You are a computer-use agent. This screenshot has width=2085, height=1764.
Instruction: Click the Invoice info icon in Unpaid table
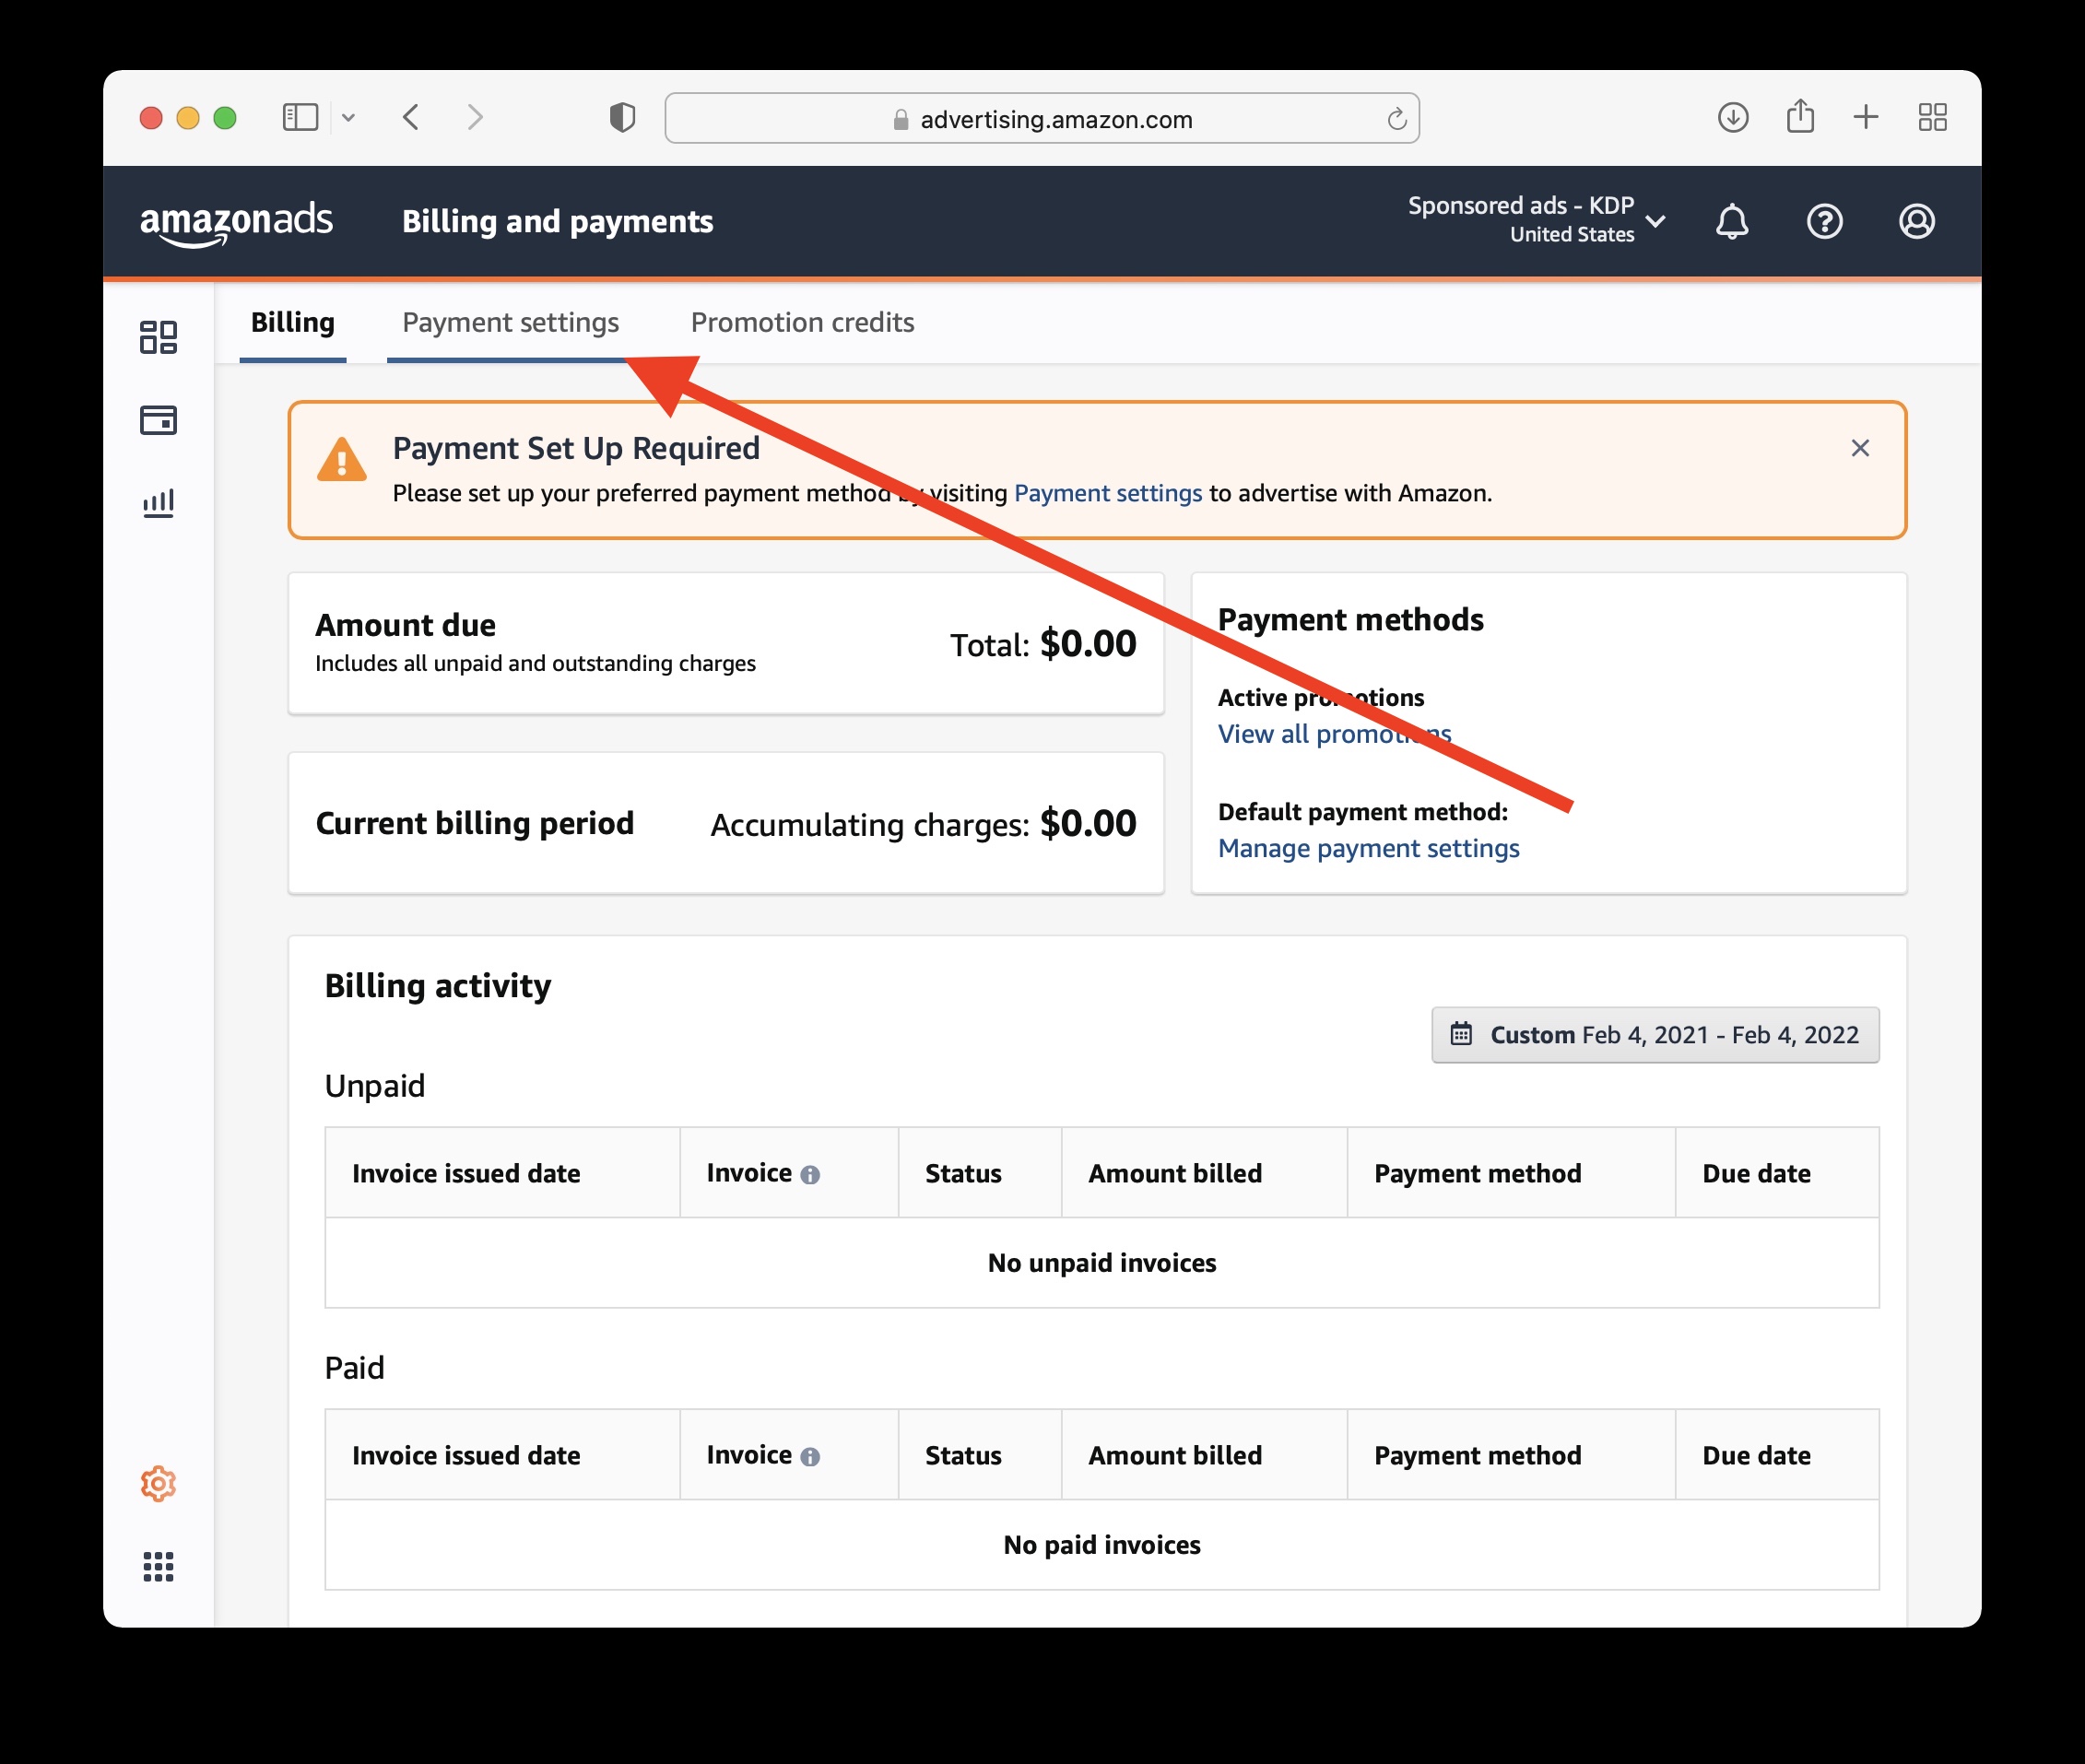tap(810, 1175)
